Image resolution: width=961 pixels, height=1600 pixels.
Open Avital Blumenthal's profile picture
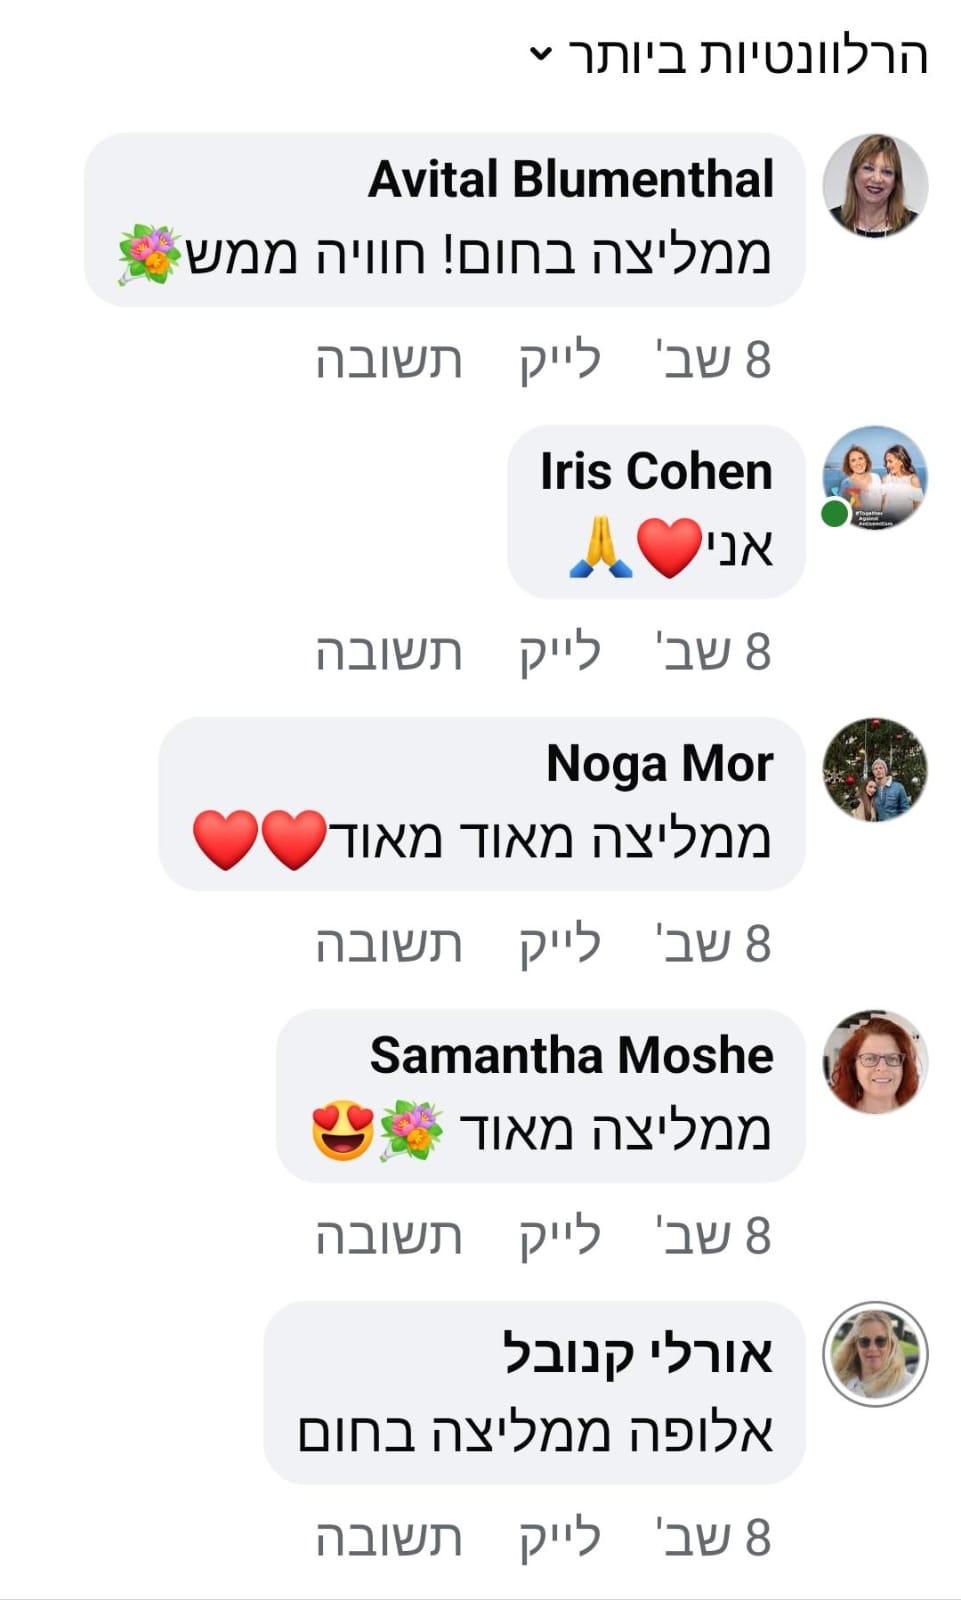[x=875, y=185]
